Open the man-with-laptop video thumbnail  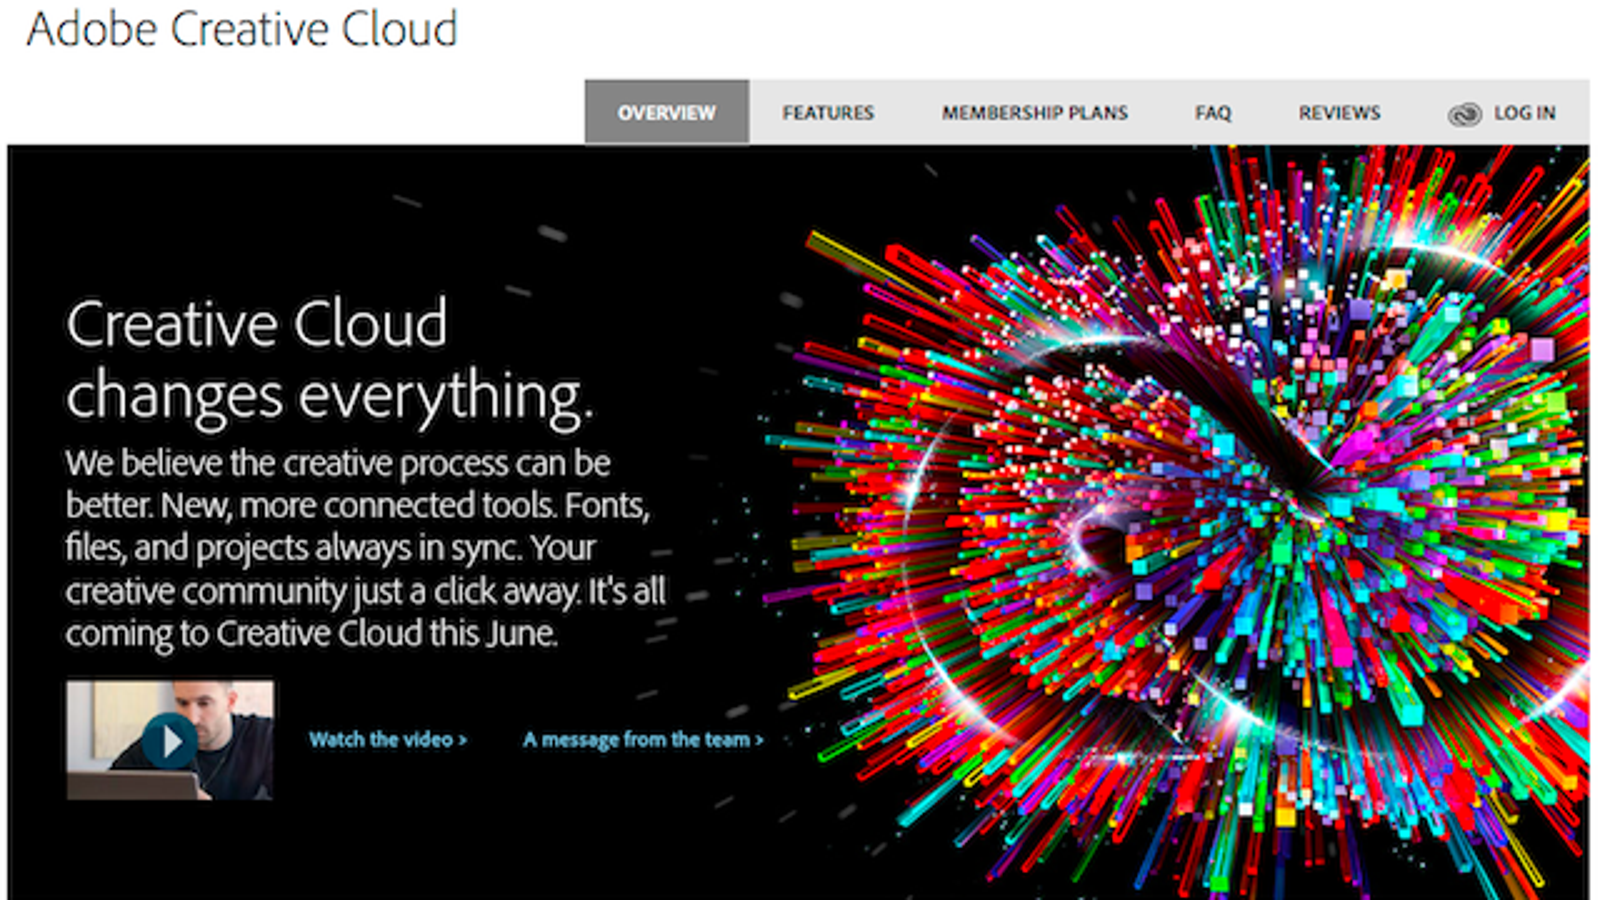170,740
